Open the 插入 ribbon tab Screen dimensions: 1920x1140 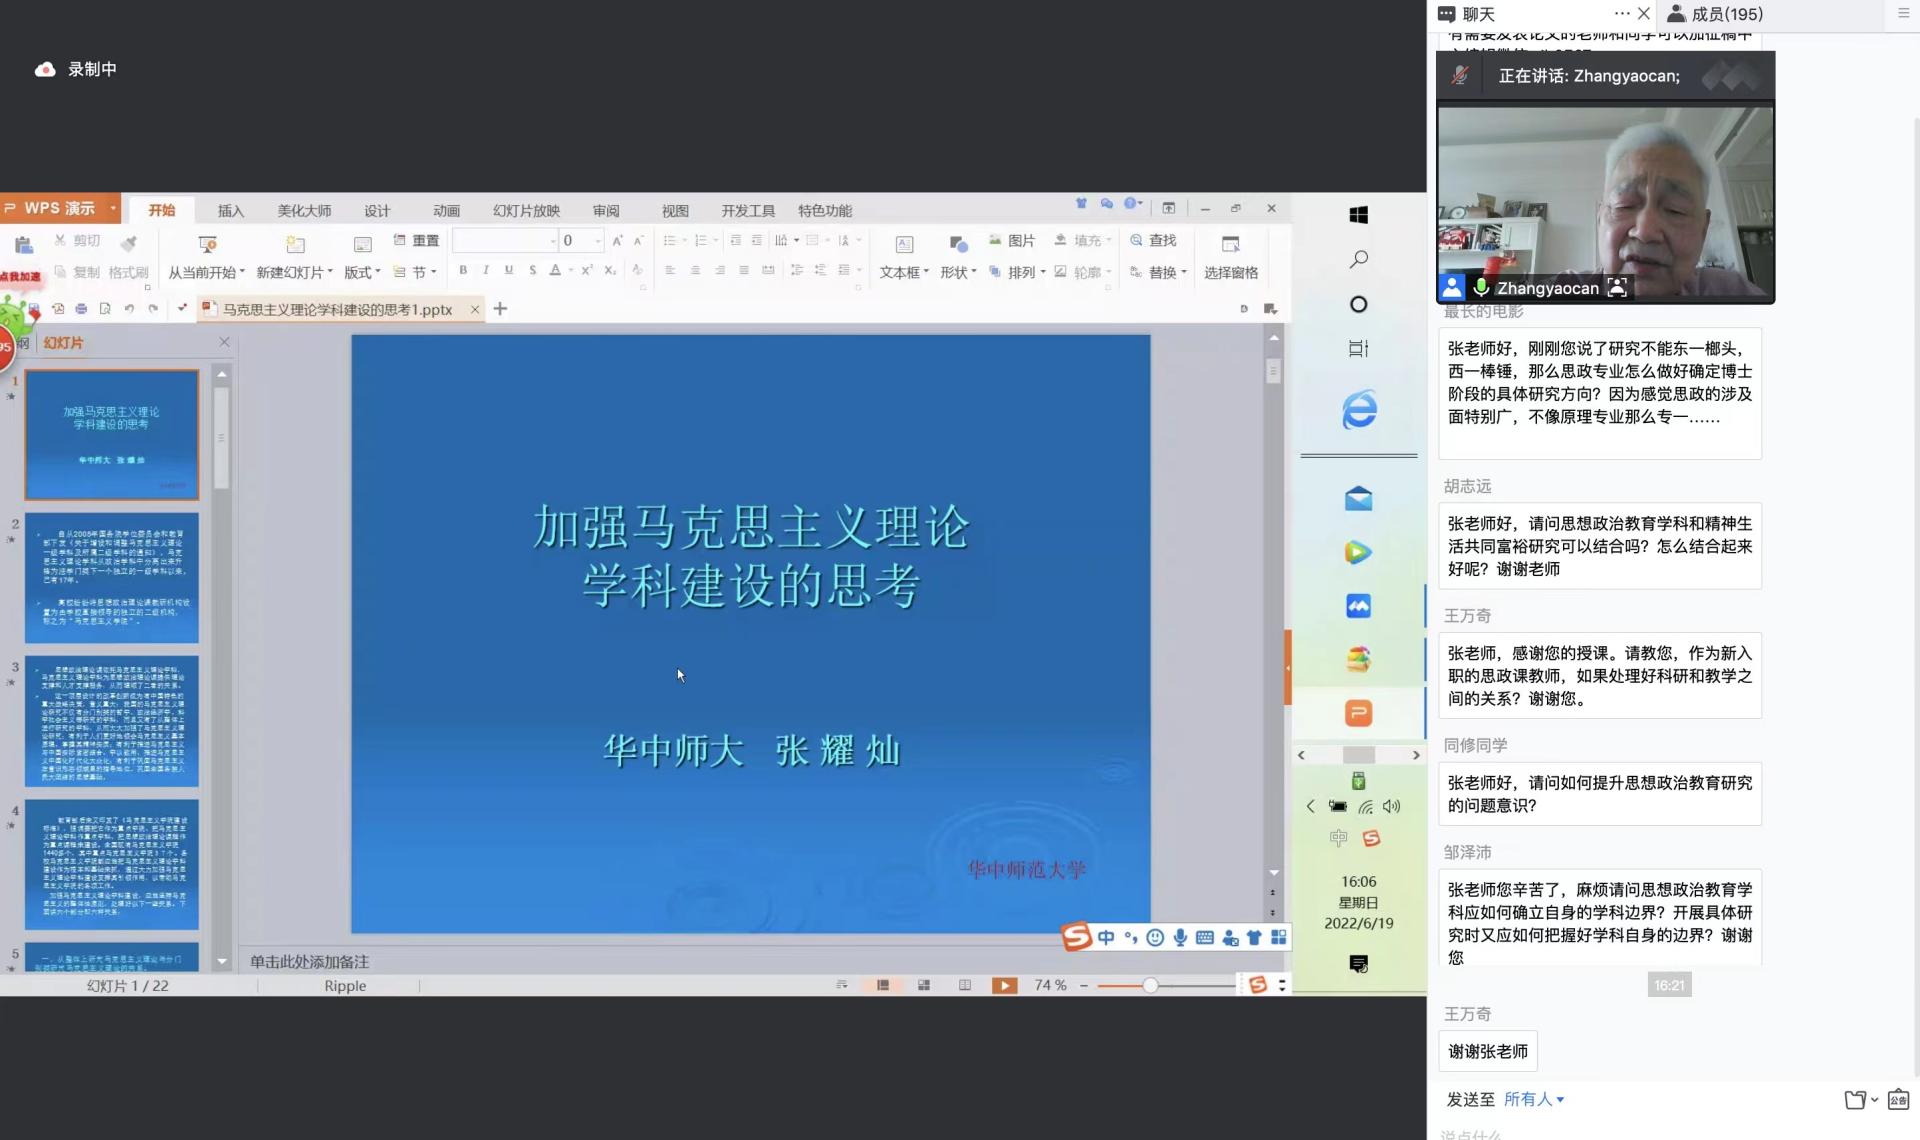(x=231, y=211)
